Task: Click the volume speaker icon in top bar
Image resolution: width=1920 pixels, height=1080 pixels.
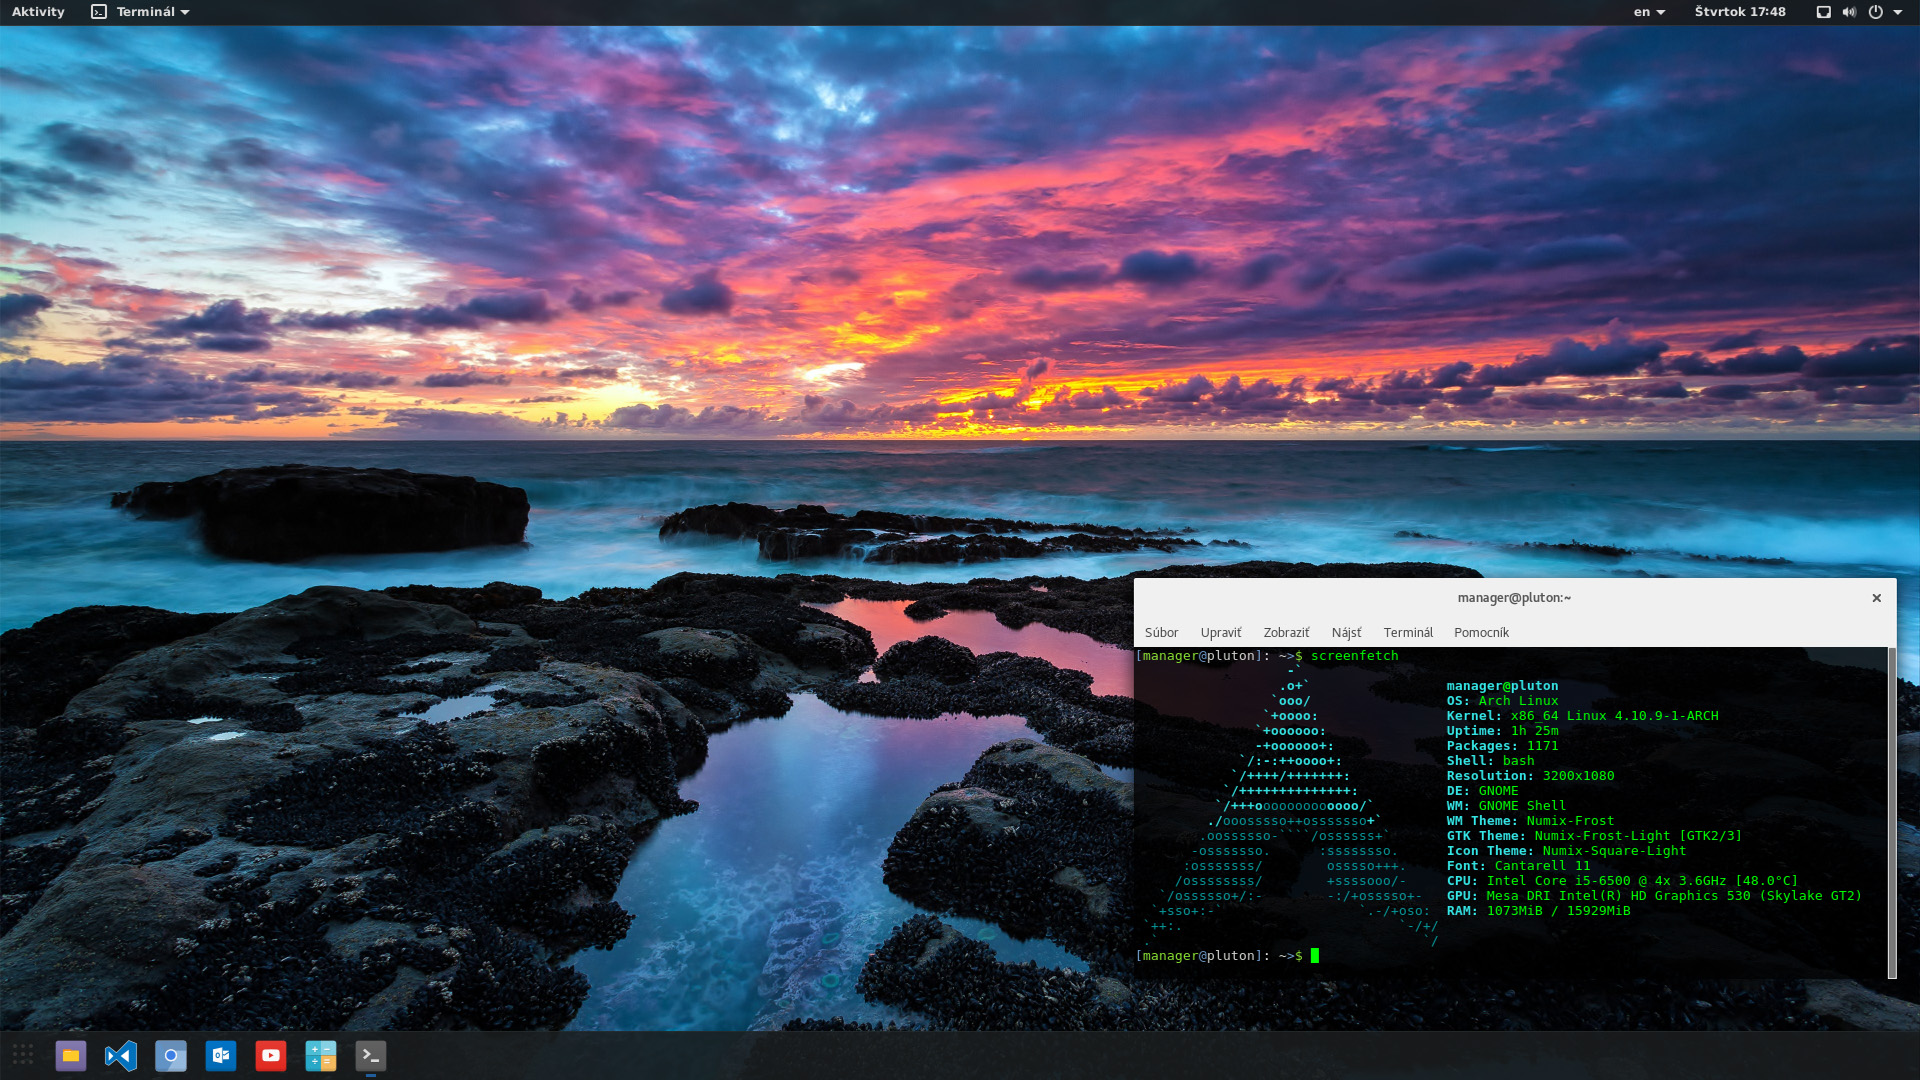Action: (x=1849, y=12)
